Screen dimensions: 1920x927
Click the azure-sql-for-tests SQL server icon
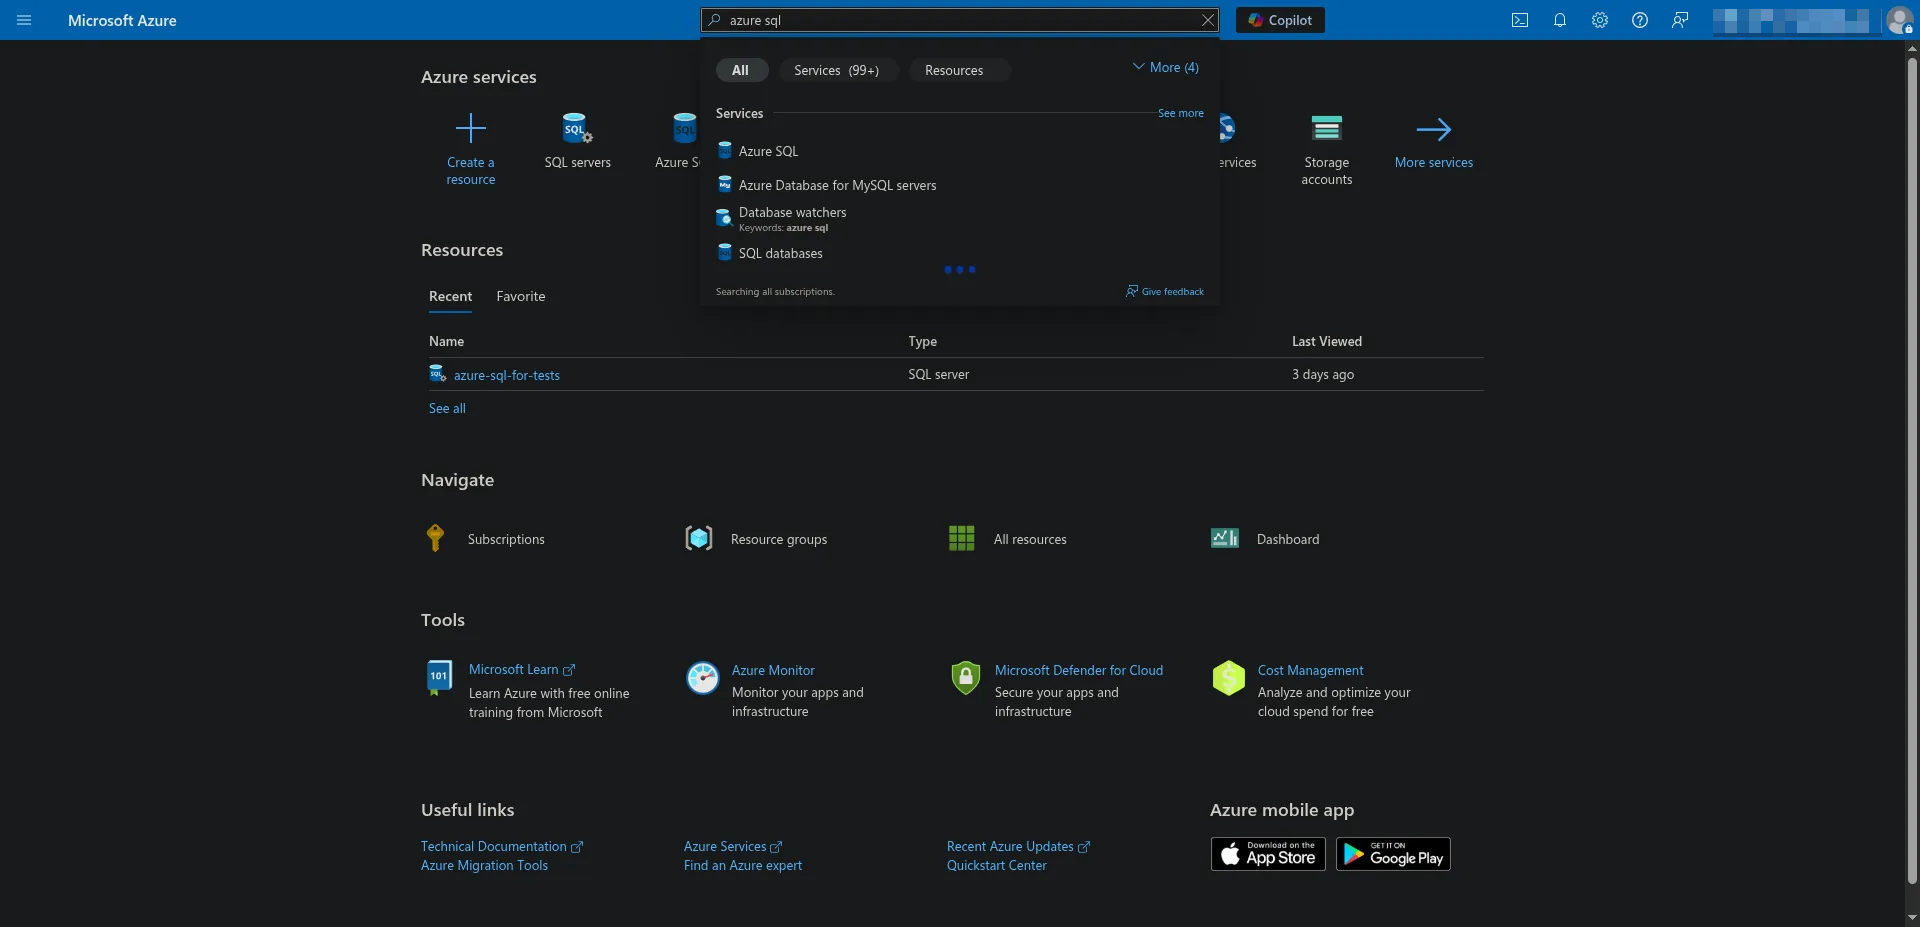click(437, 374)
